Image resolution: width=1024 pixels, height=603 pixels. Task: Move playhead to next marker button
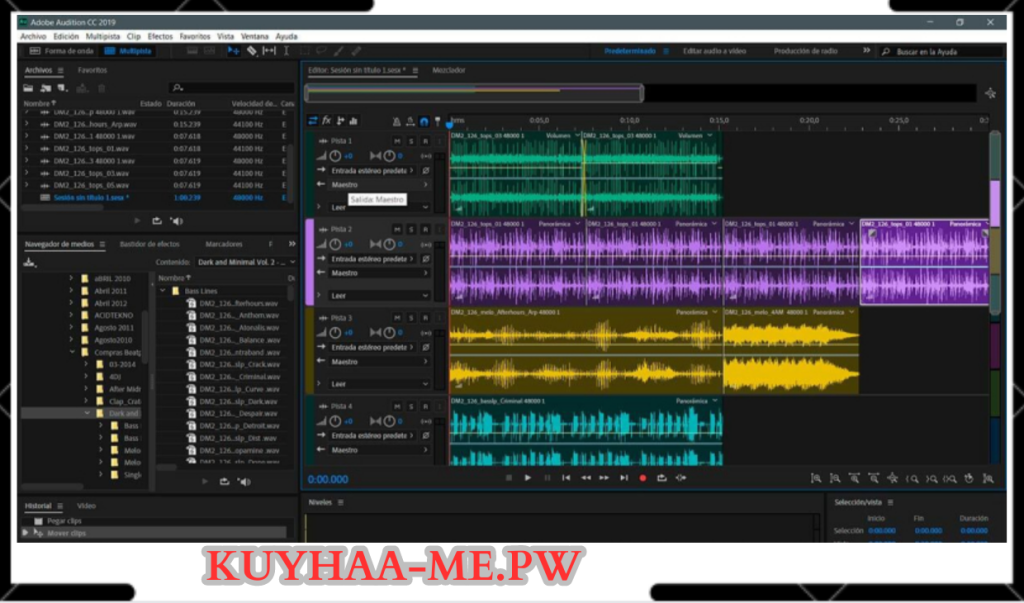click(x=624, y=478)
